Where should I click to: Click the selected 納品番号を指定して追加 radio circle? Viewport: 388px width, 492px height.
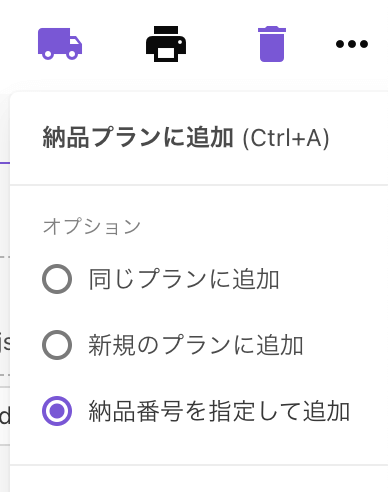pos(57,411)
